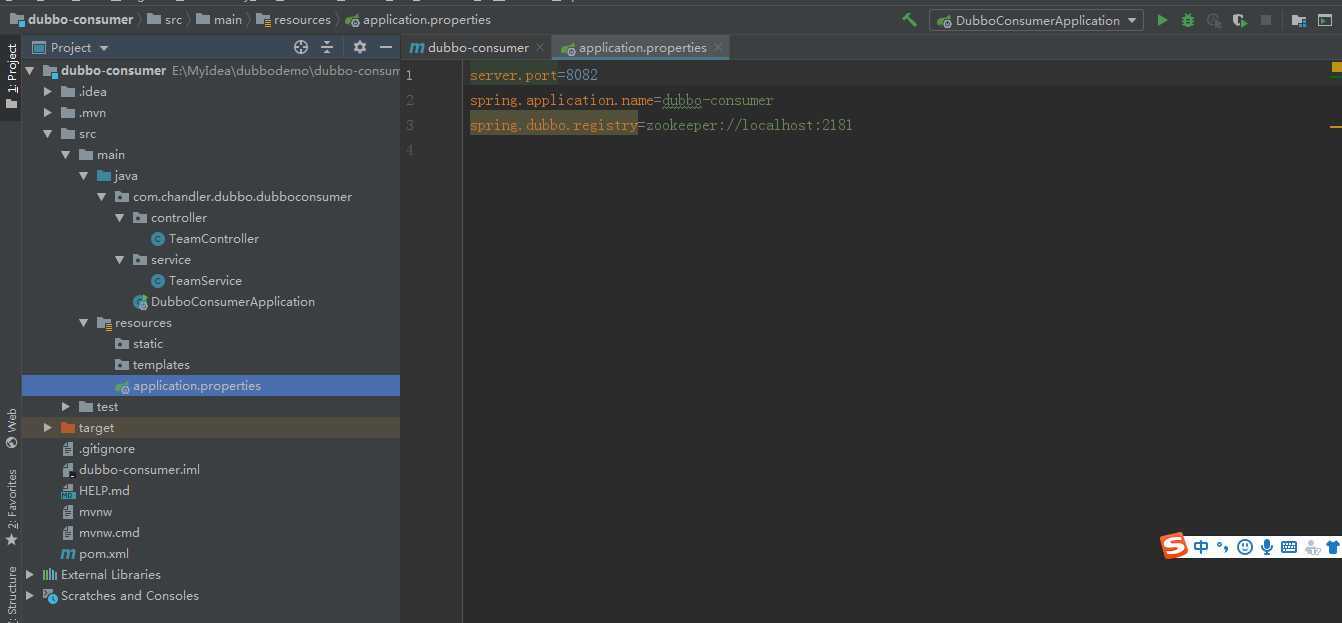Collapse the java folder arrow

84,175
